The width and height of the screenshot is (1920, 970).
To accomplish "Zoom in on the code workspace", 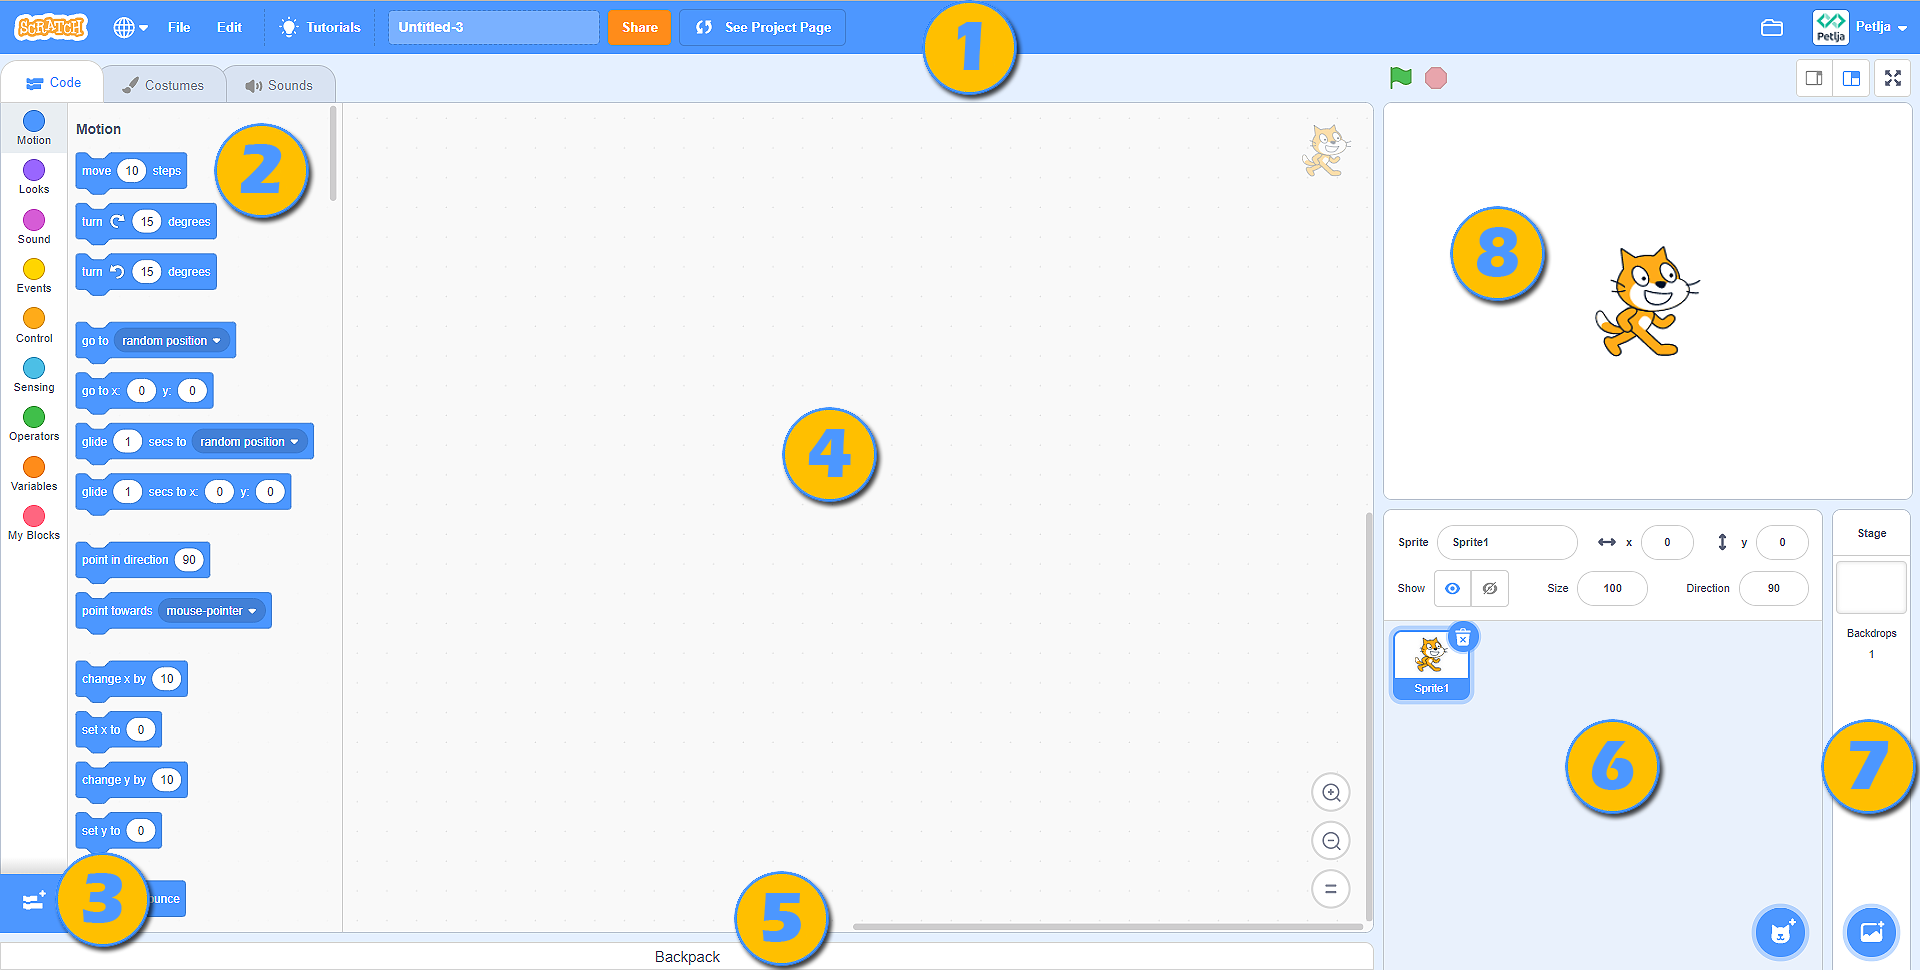I will click(x=1330, y=793).
